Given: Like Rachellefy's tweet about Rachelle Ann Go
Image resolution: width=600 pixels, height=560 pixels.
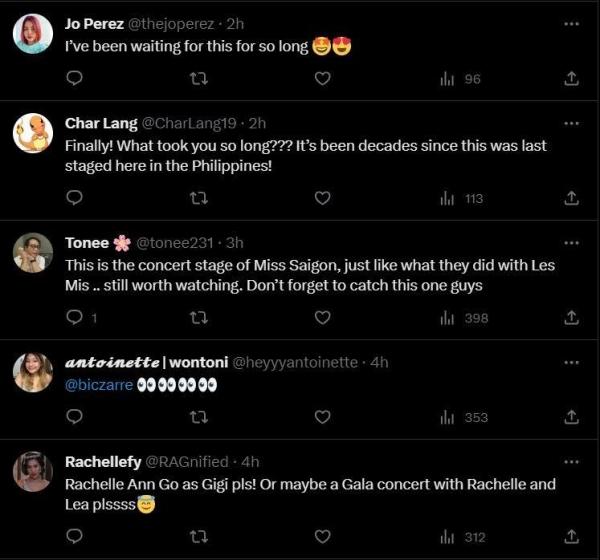Looking at the screenshot, I should 322,535.
